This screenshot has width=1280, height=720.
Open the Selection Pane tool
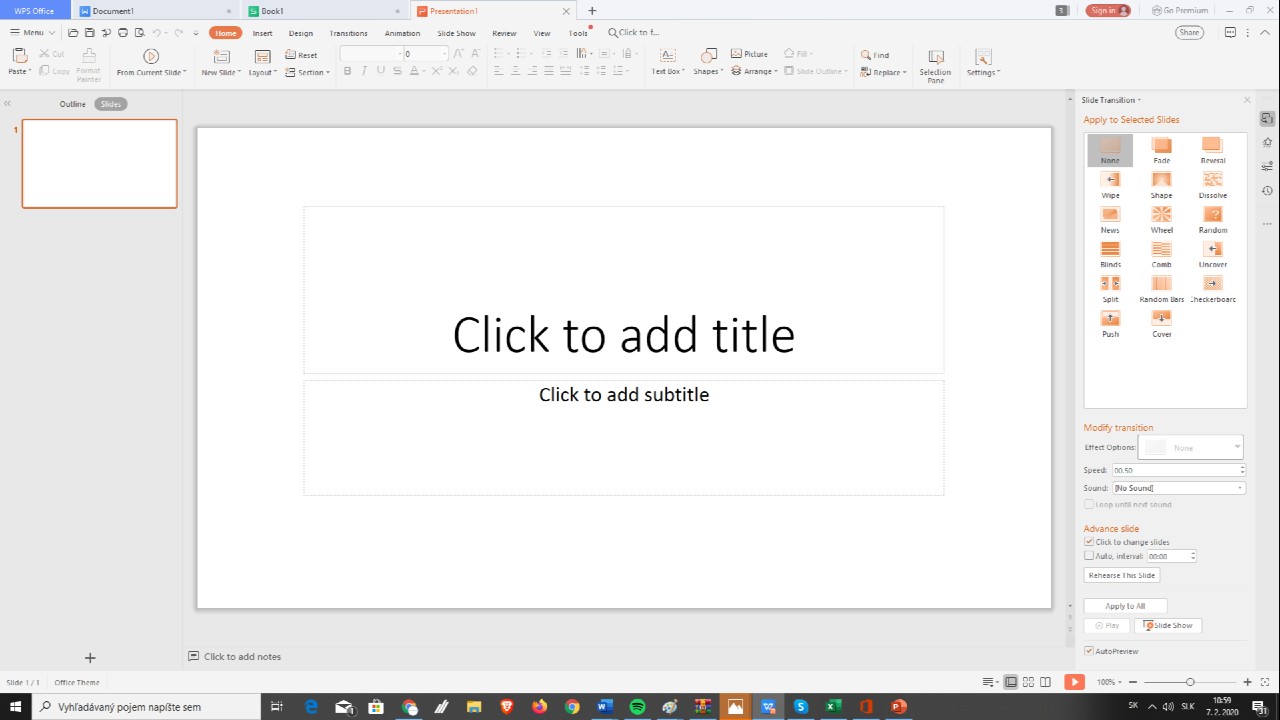(935, 65)
